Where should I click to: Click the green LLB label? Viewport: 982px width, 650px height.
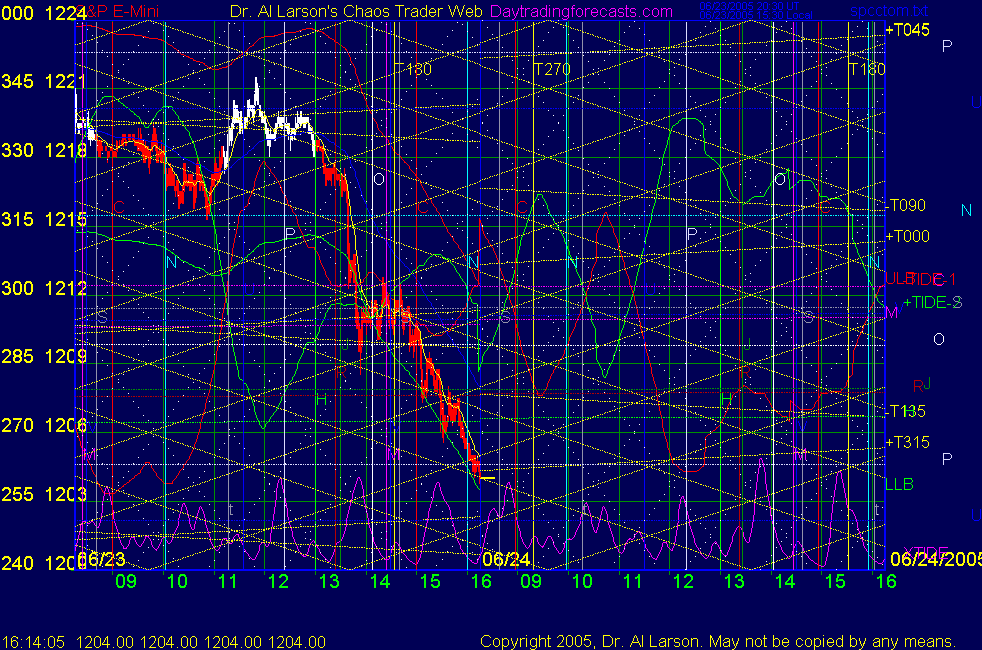pos(899,484)
